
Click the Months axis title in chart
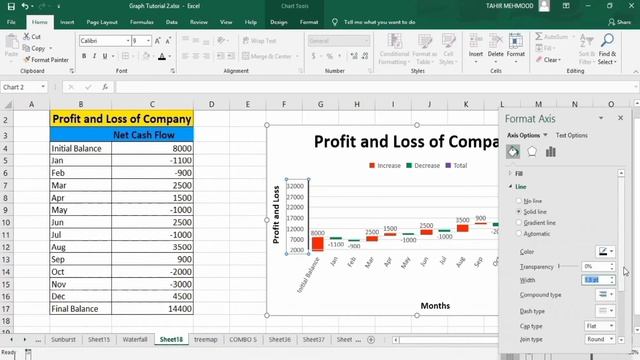point(435,306)
